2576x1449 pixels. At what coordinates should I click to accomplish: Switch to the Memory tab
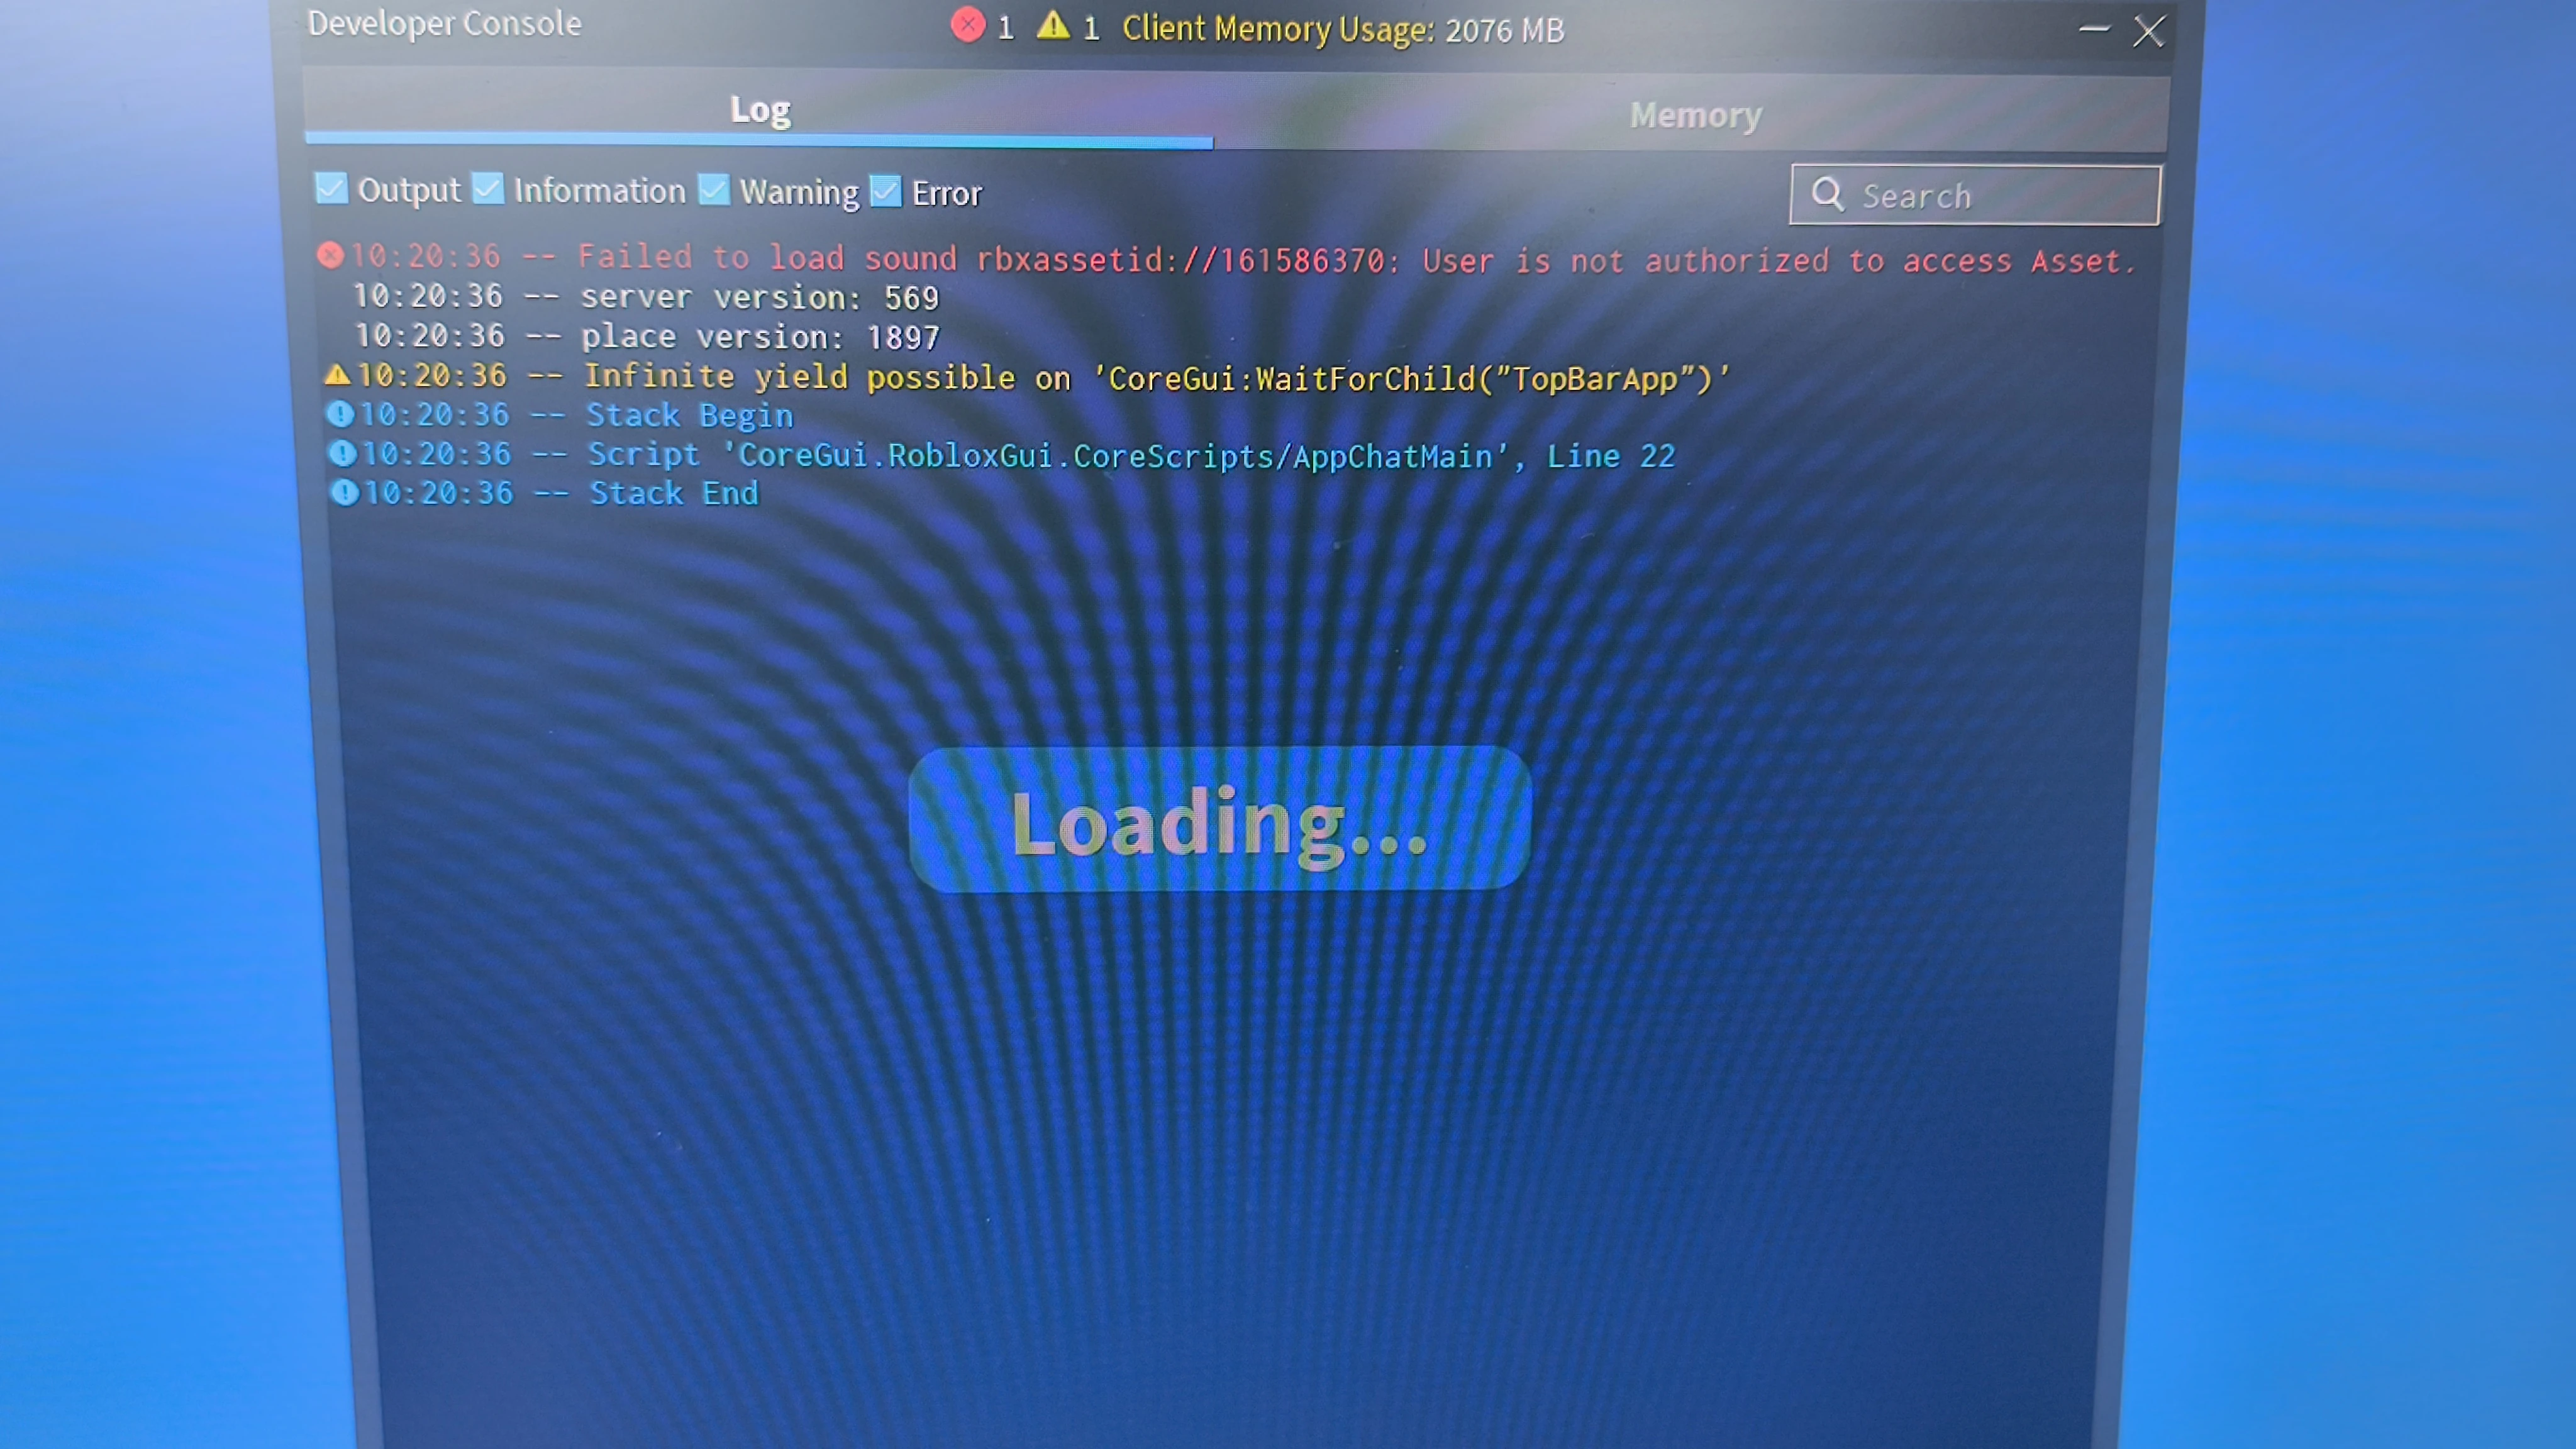coord(1695,115)
